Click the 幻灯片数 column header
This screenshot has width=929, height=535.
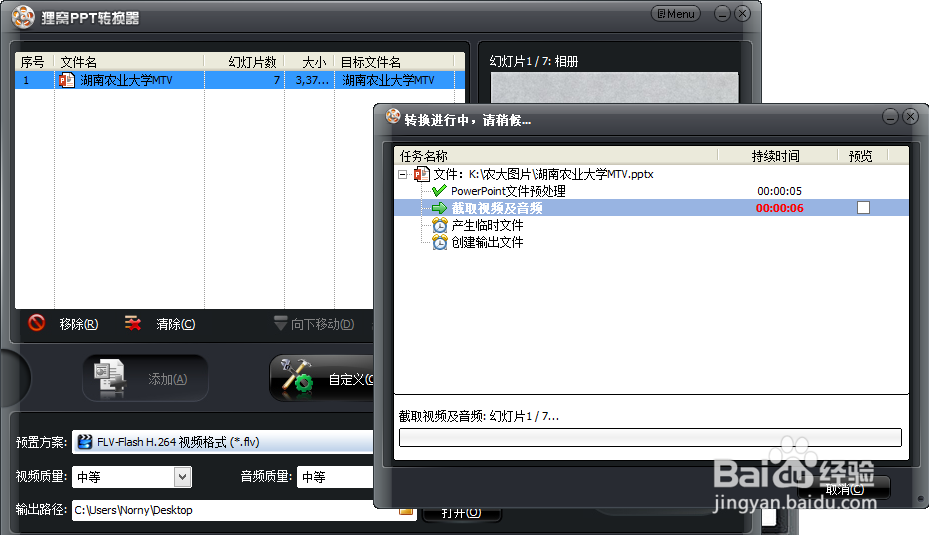[244, 62]
